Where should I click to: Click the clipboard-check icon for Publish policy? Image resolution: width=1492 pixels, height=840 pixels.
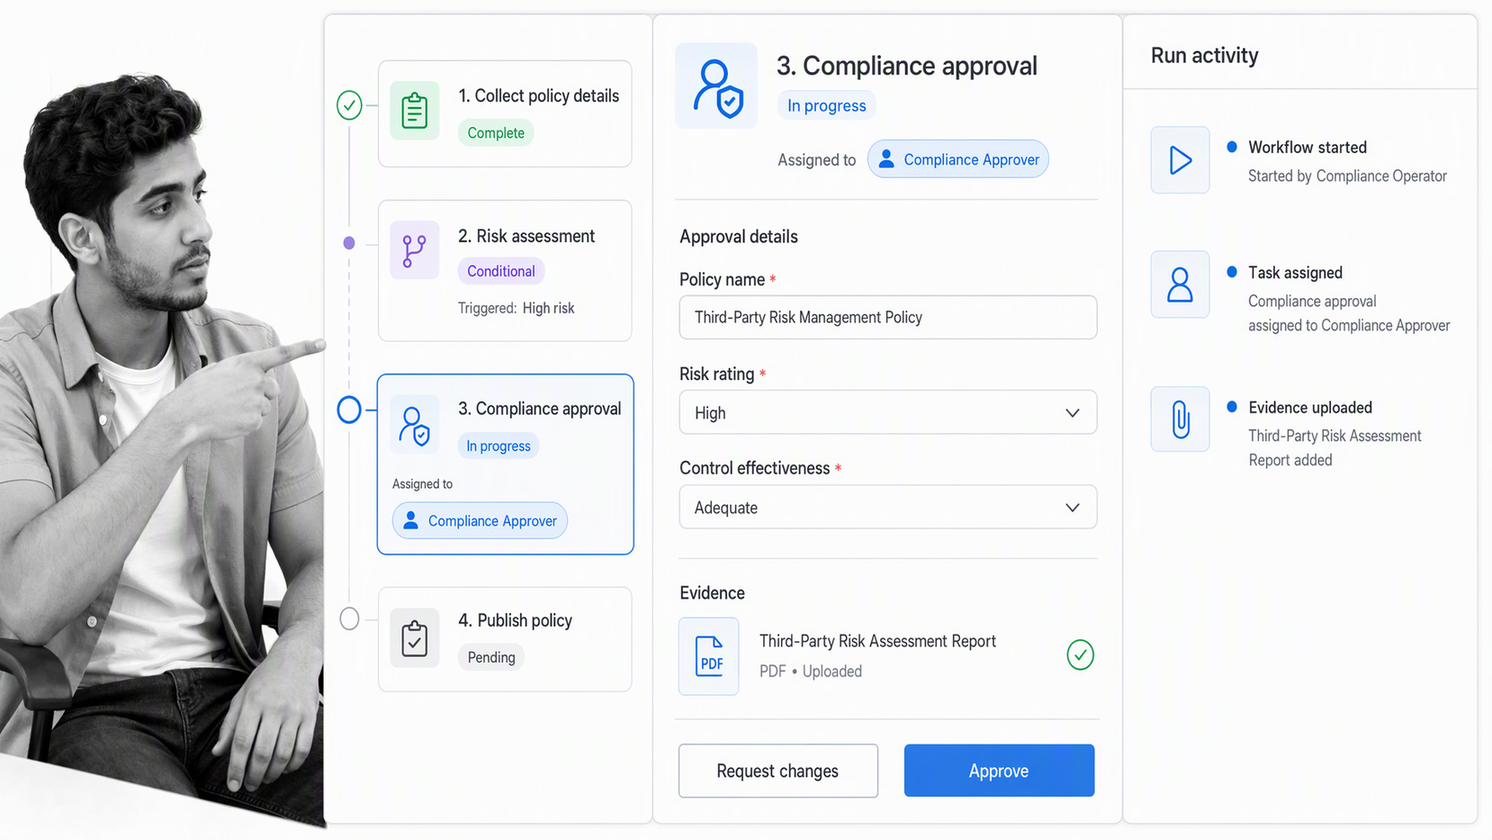point(414,638)
